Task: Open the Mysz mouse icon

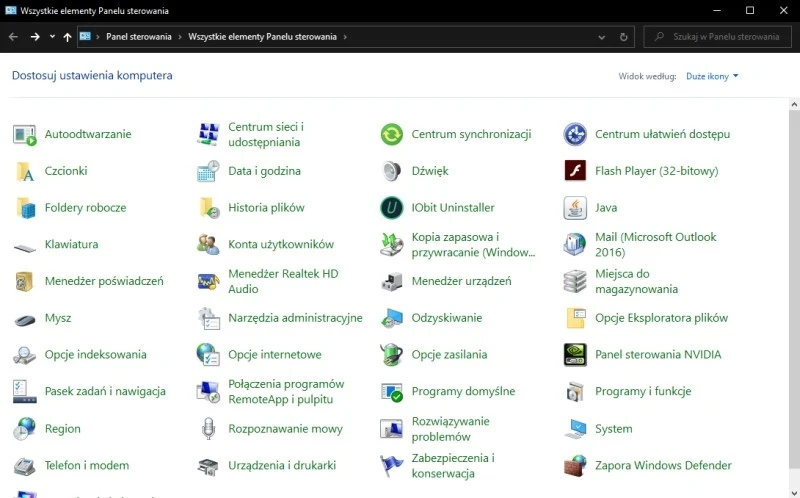Action: pyautogui.click(x=24, y=320)
